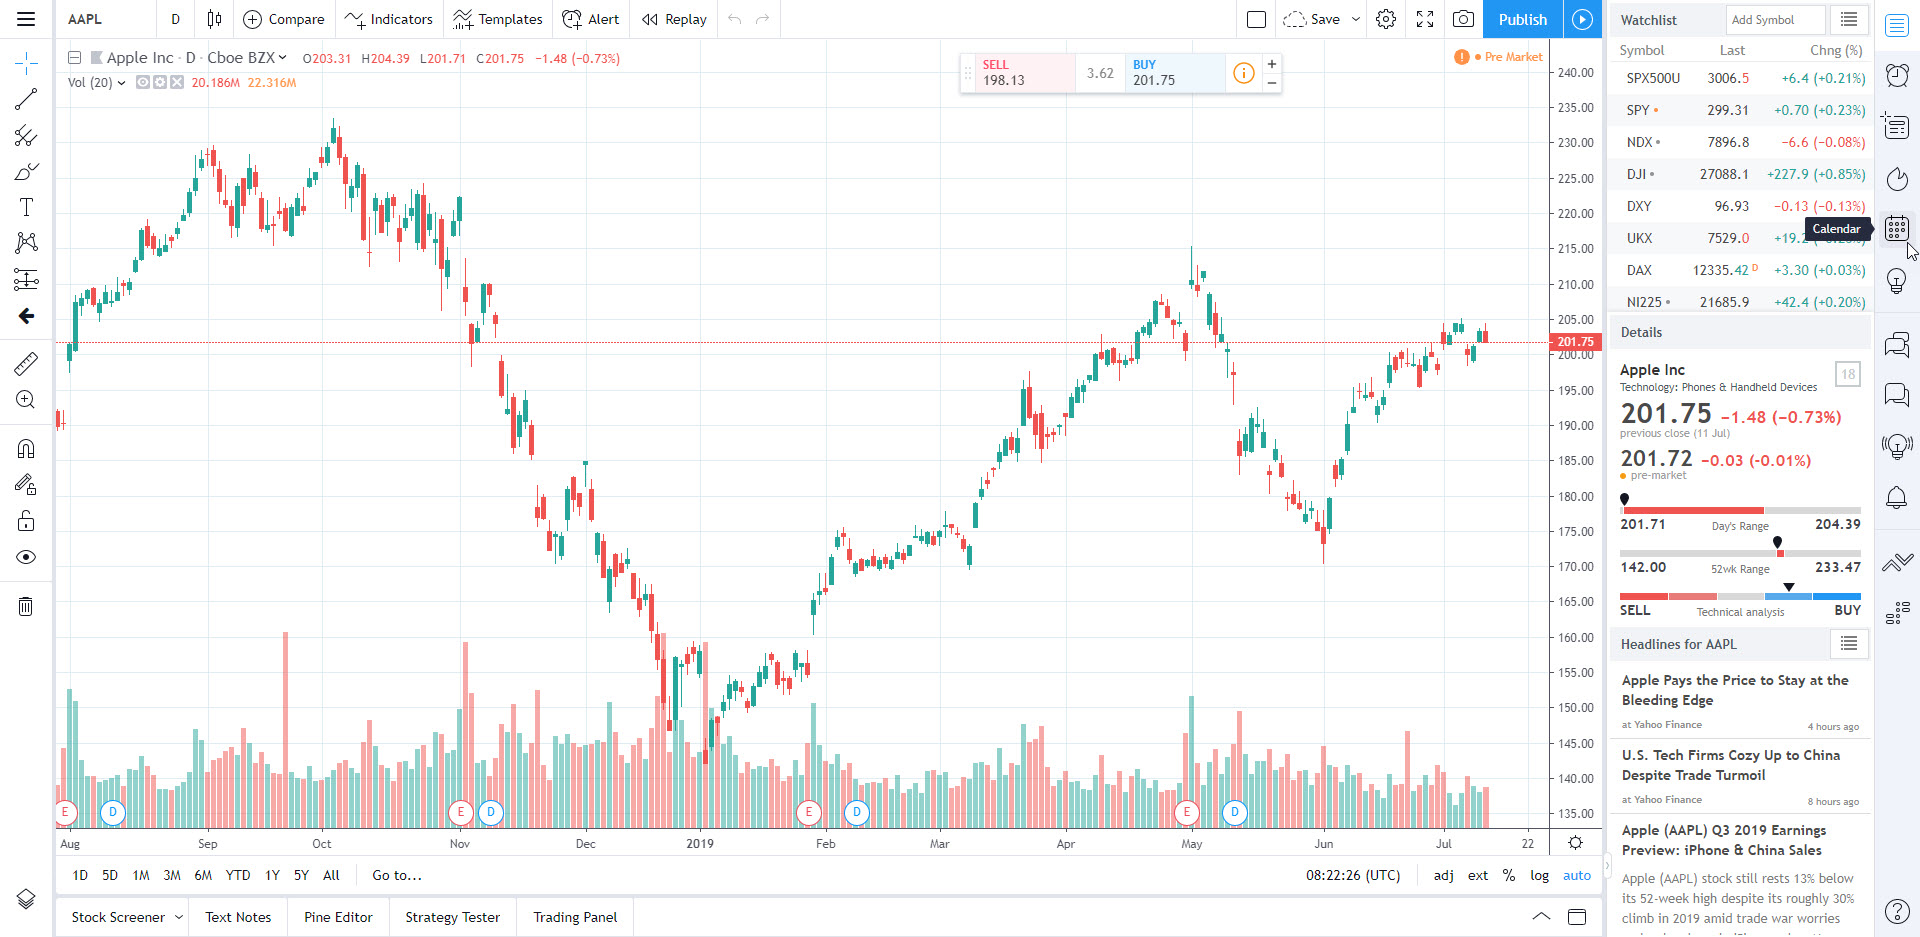Click the SELL 198.13 button
The height and width of the screenshot is (937, 1920).
pos(1026,73)
